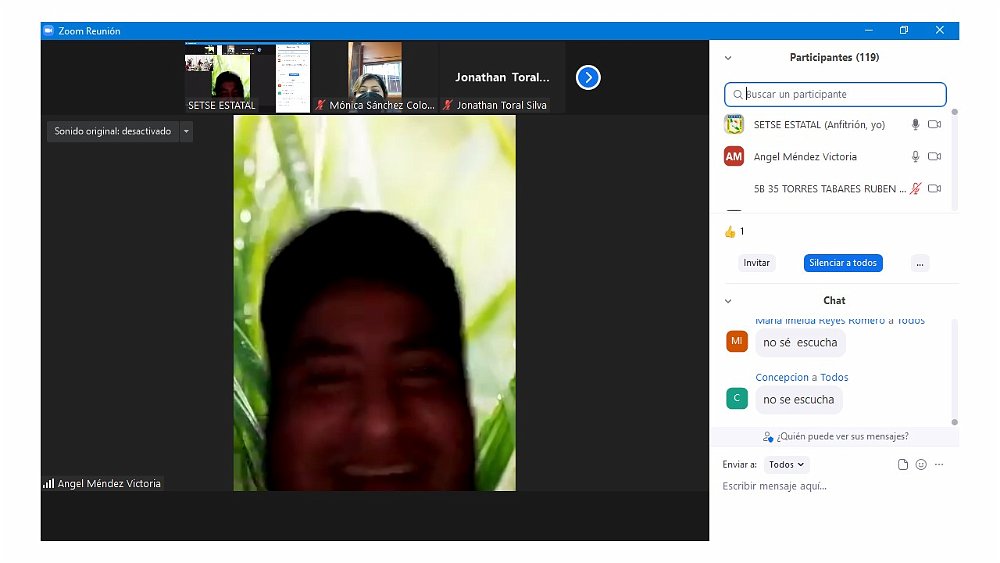This screenshot has height=563, width=1000.
Task: Open participants more options (...) button
Action: coord(920,263)
